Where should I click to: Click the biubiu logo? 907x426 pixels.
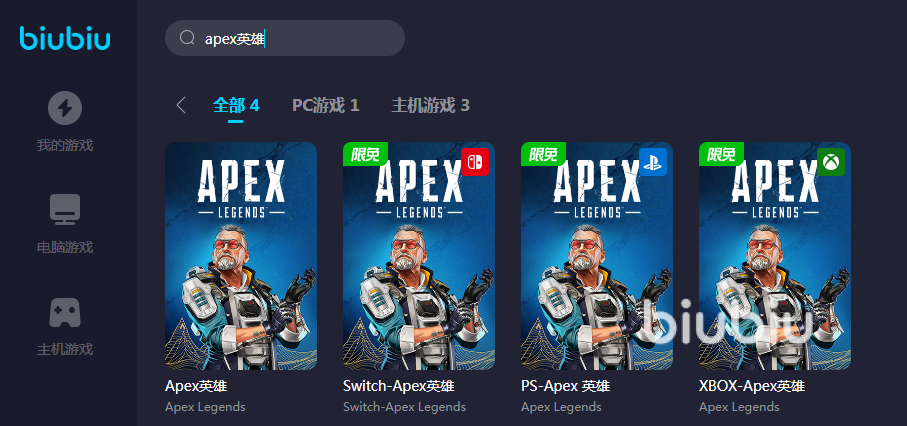pos(65,39)
